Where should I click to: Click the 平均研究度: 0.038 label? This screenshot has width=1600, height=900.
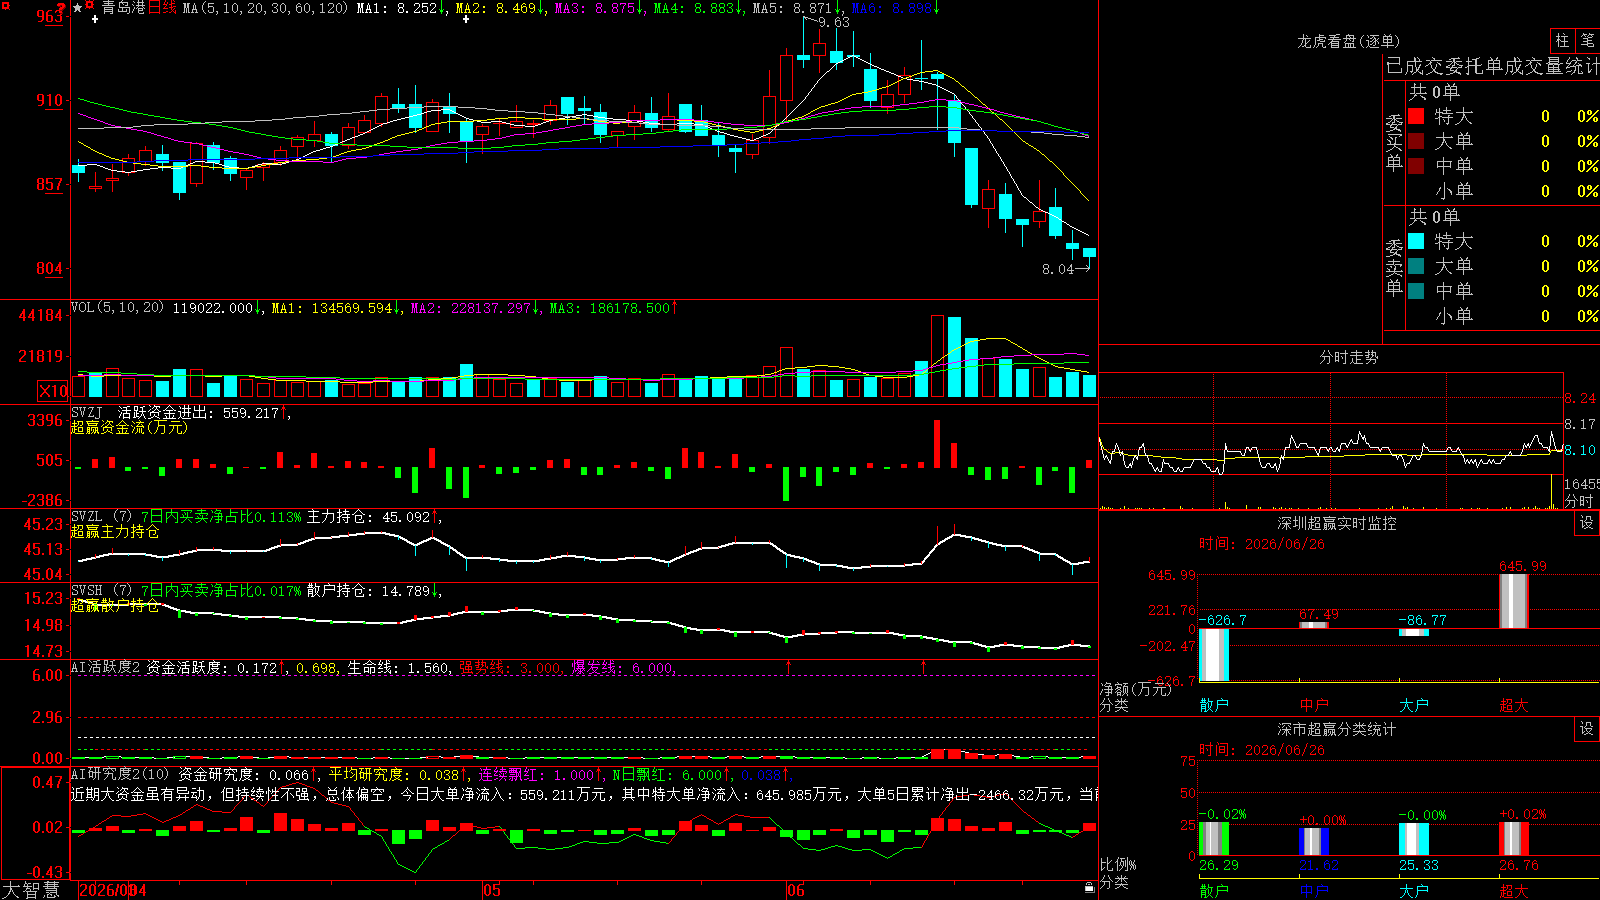click(393, 775)
